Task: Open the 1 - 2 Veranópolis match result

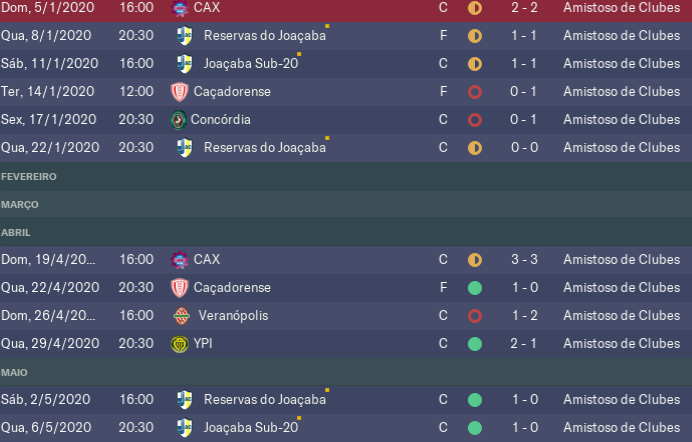Action: (x=524, y=315)
